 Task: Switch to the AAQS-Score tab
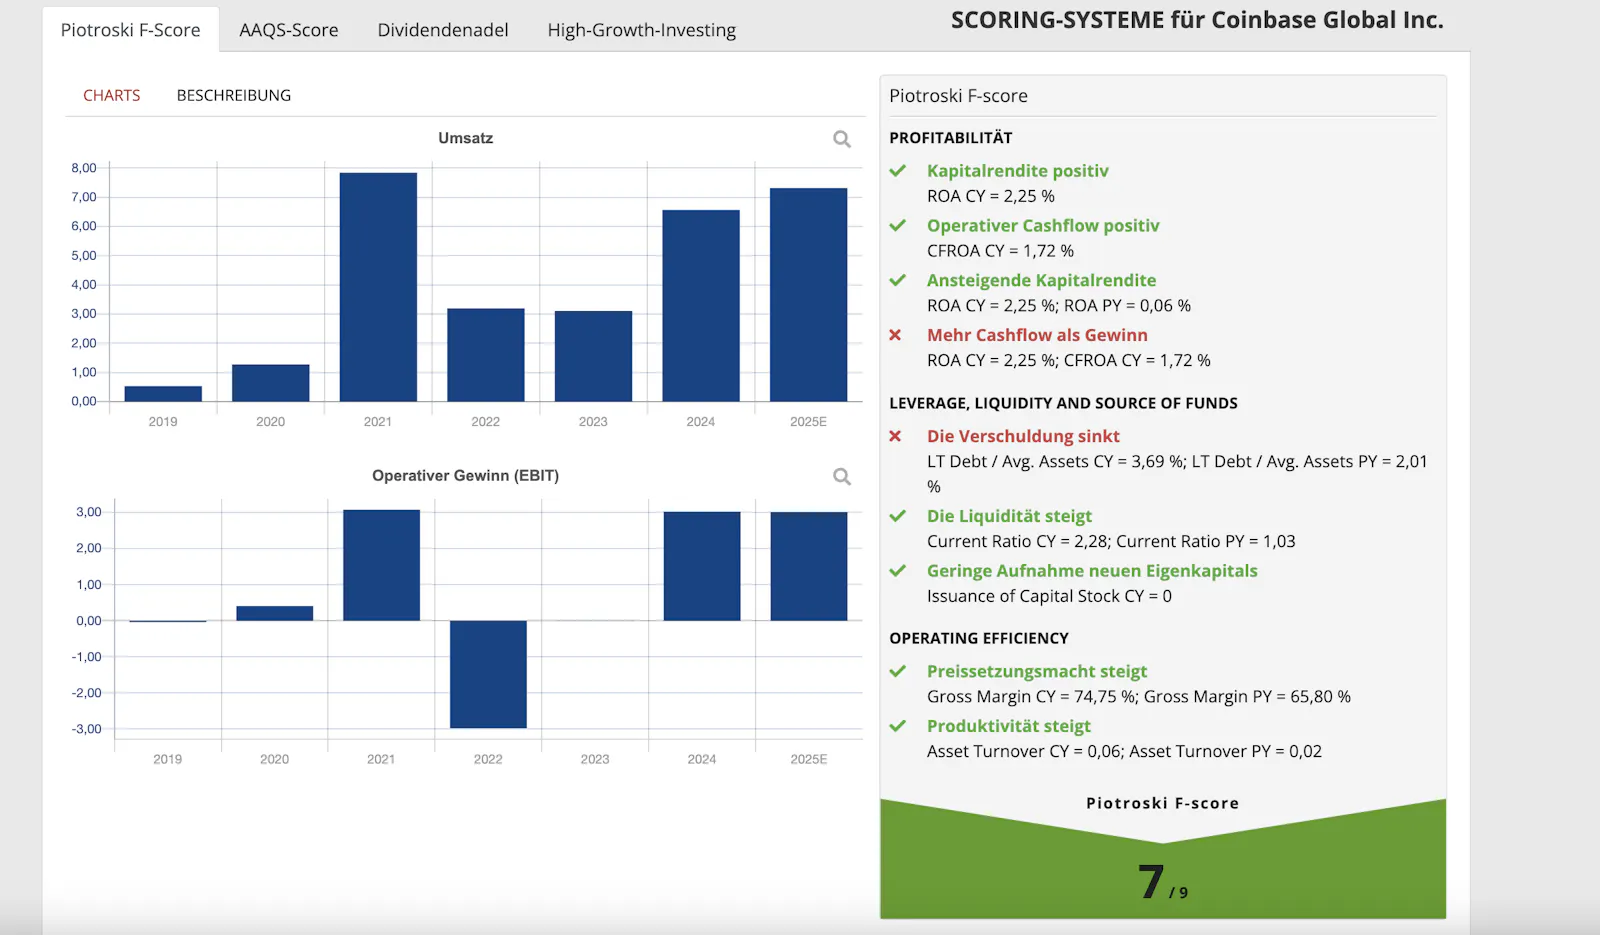[x=289, y=30]
